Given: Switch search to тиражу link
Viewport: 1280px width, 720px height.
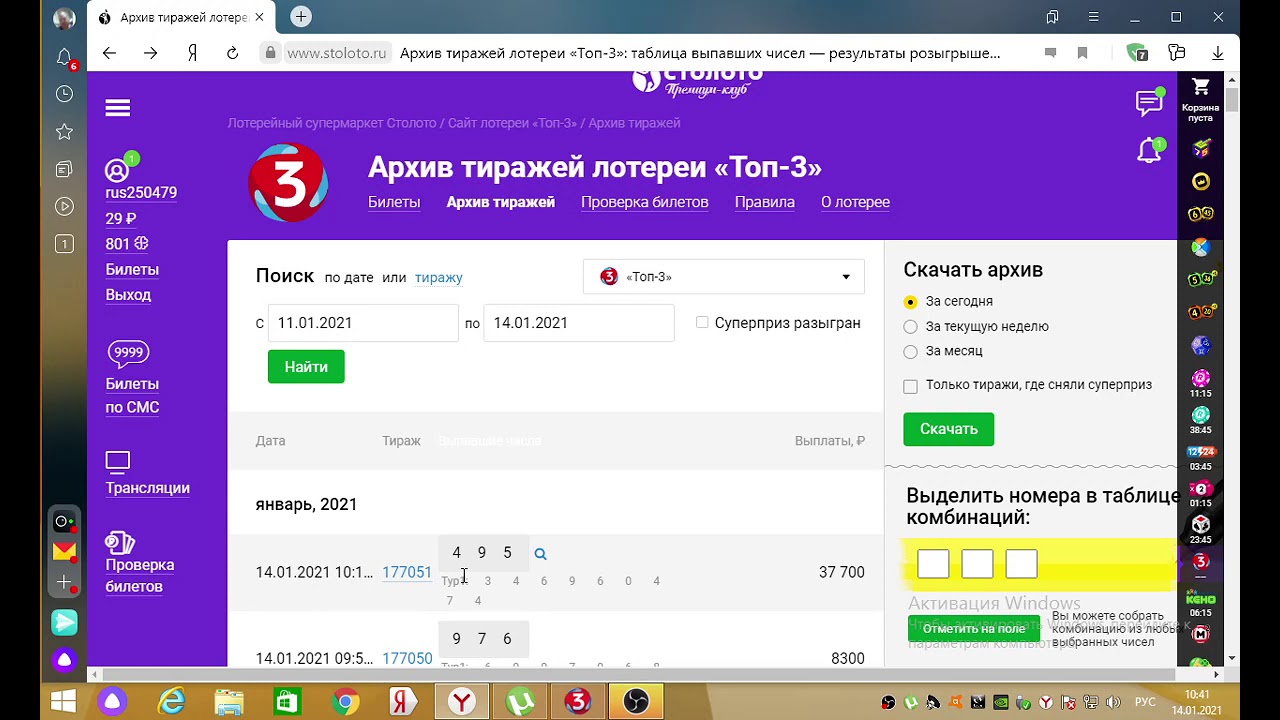Looking at the screenshot, I should [439, 278].
